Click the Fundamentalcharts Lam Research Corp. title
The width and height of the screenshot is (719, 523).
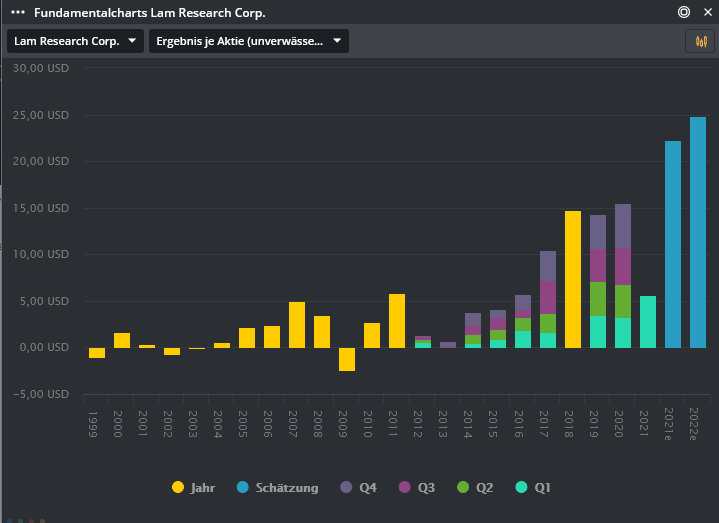pyautogui.click(x=150, y=13)
